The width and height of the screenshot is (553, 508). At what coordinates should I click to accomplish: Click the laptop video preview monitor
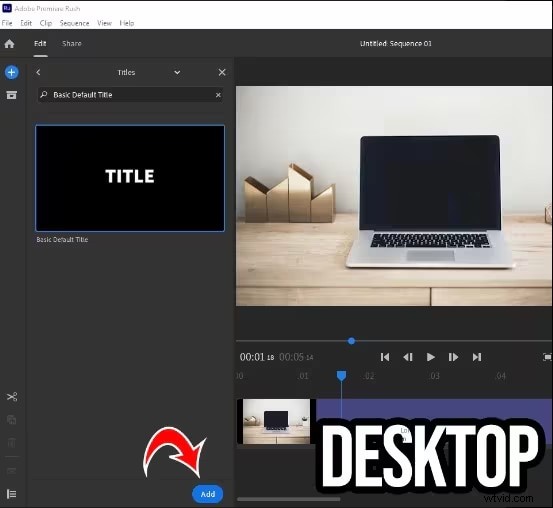[x=394, y=196]
